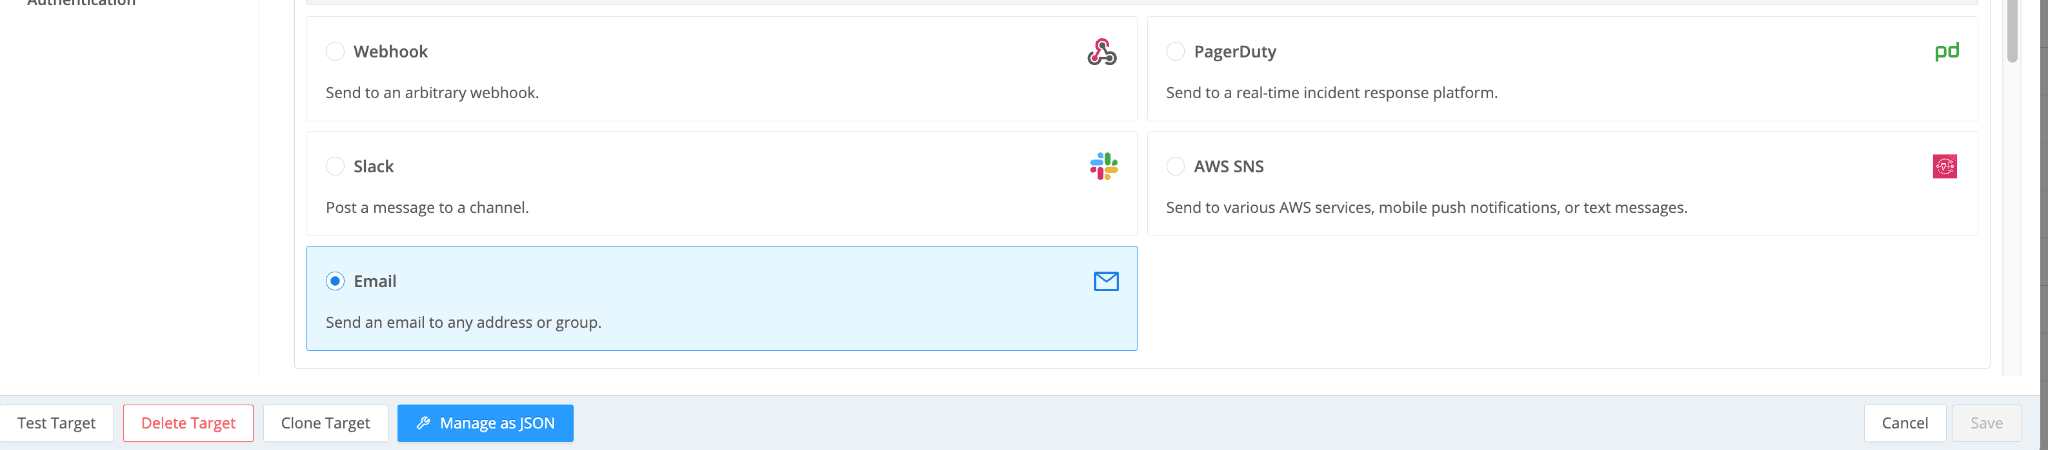This screenshot has height=450, width=2048.
Task: Click the vertical scrollbar thumb
Action: point(2012,30)
